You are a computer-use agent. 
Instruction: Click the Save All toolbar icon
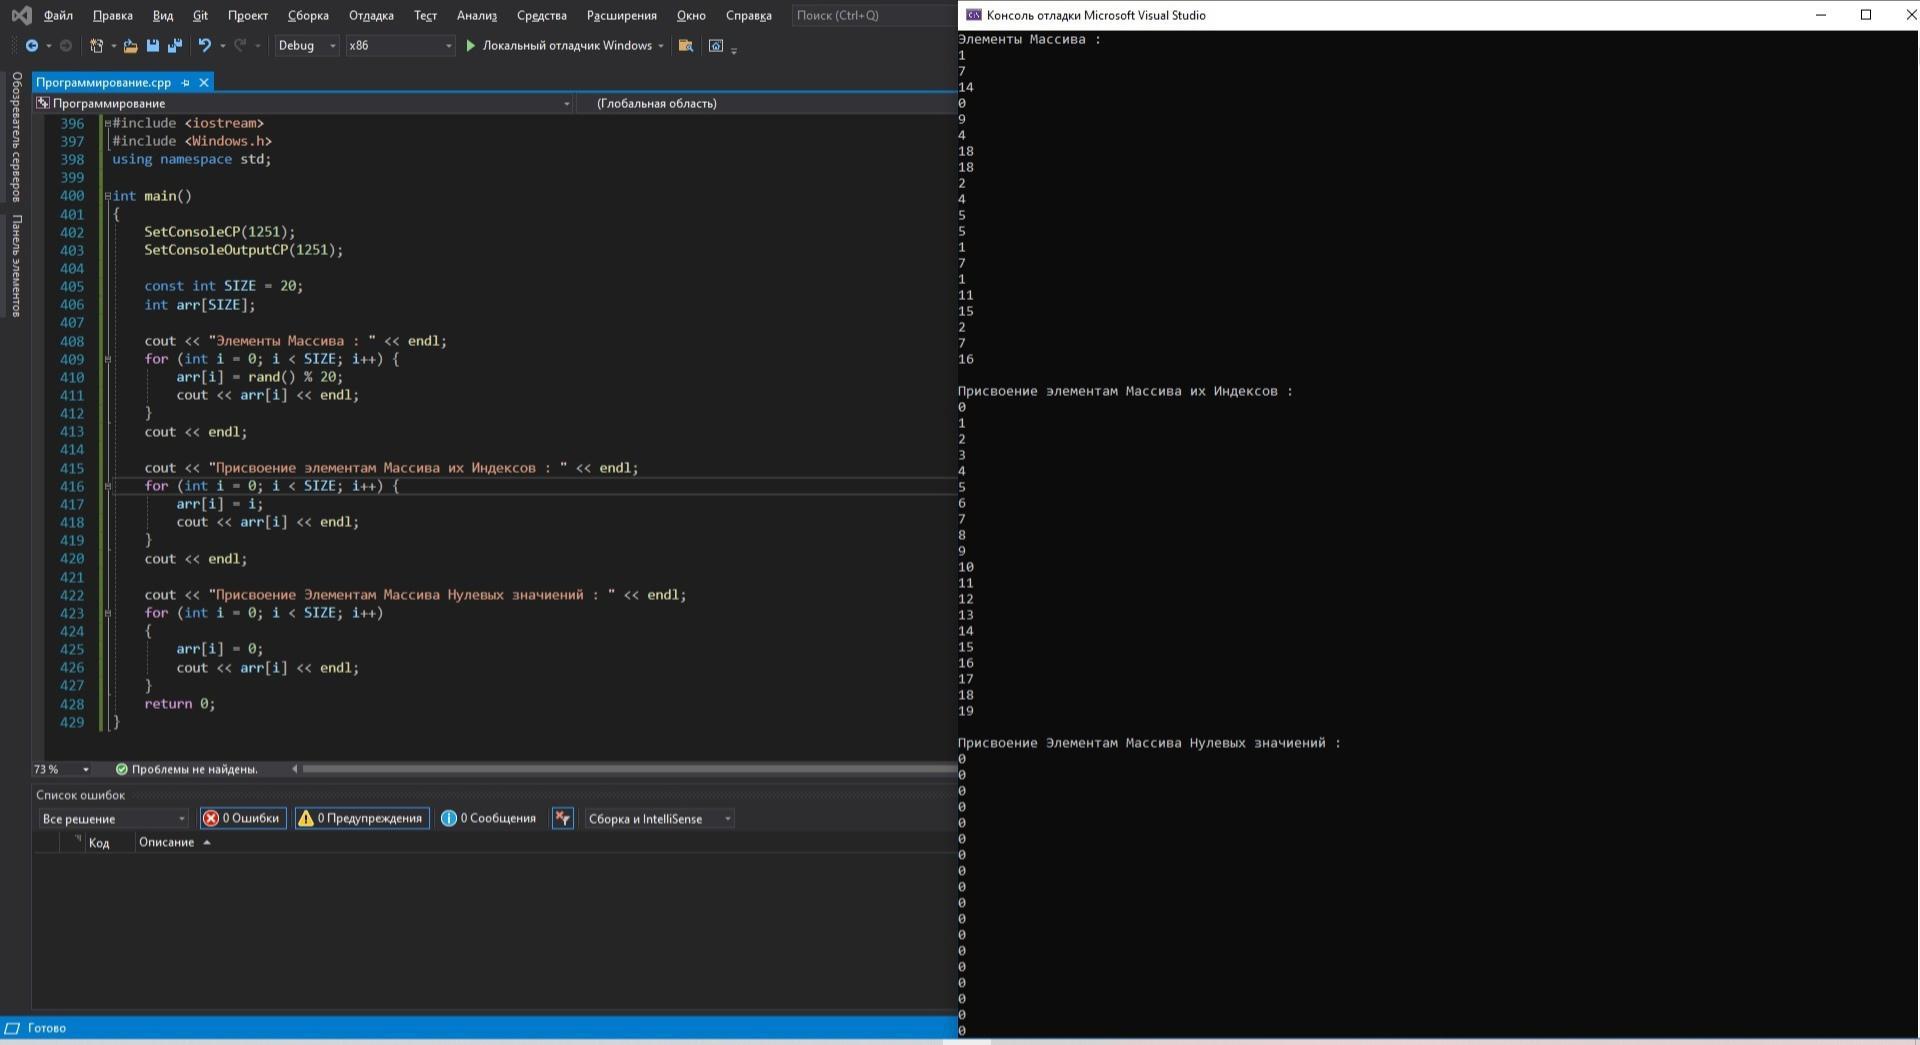[175, 46]
